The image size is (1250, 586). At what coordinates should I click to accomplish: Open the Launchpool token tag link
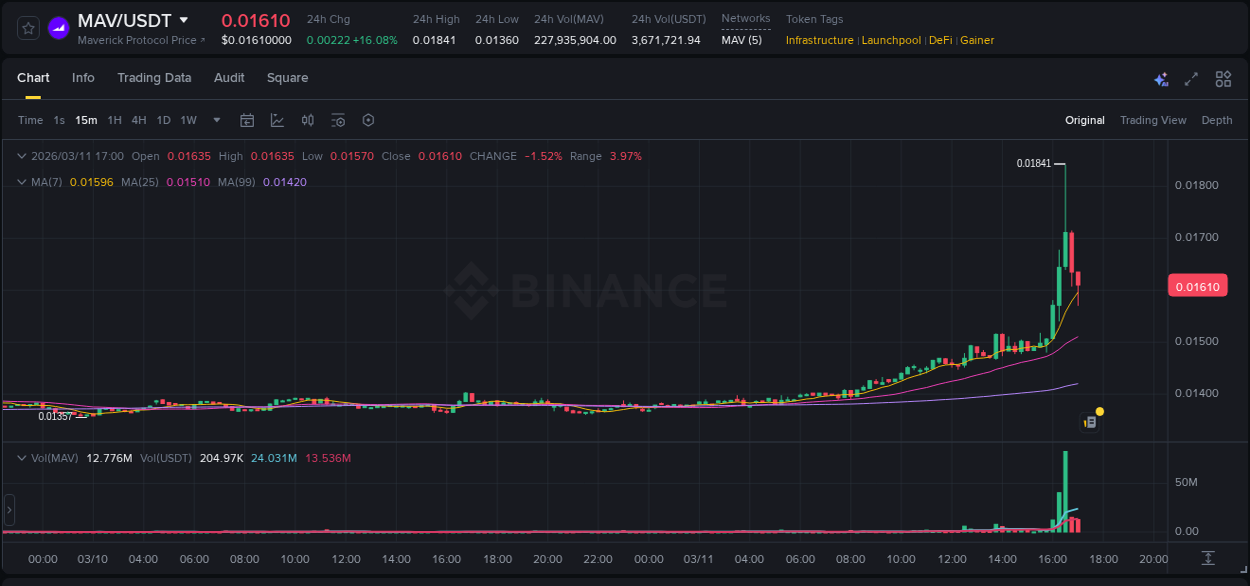click(x=891, y=40)
